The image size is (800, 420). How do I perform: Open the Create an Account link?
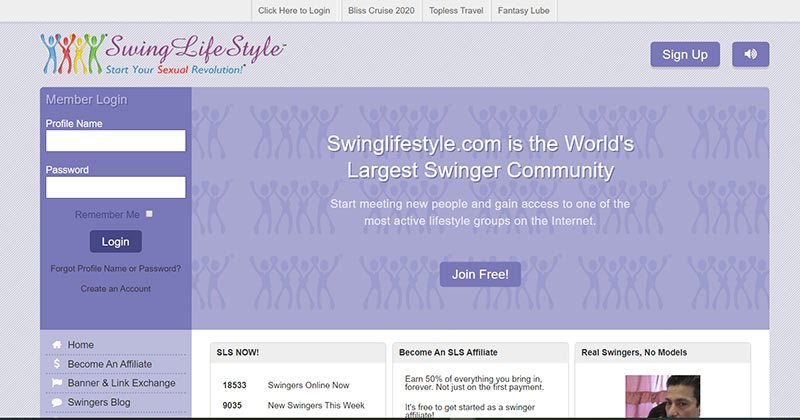[116, 288]
